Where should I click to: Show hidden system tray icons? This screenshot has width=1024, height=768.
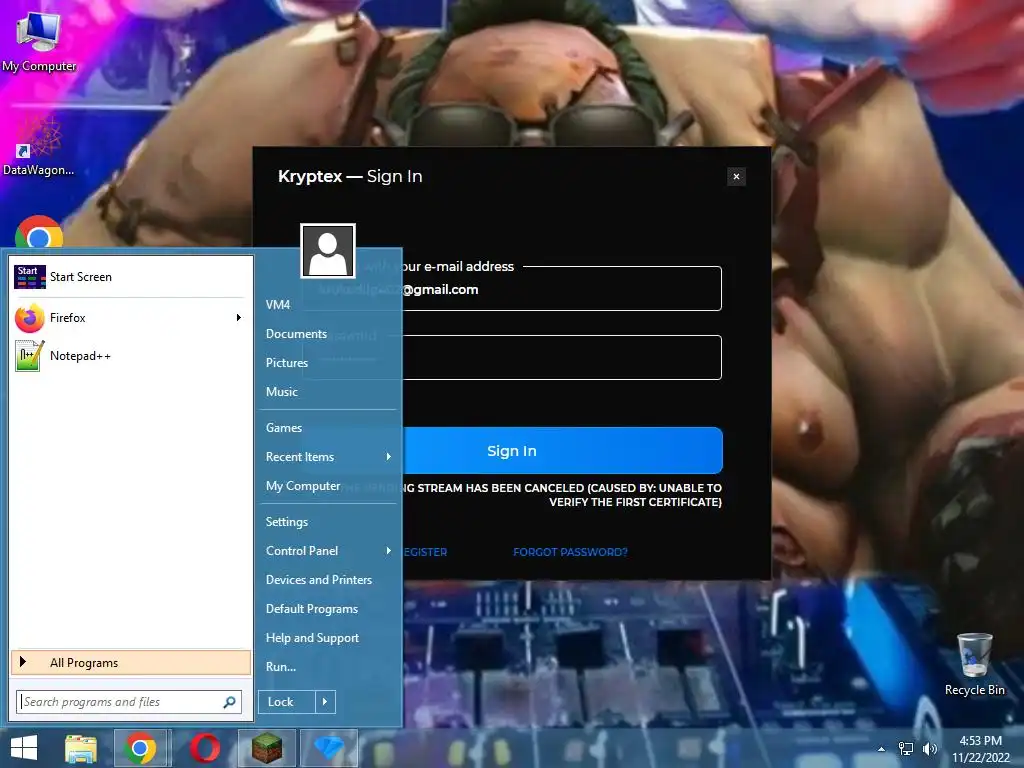click(882, 749)
